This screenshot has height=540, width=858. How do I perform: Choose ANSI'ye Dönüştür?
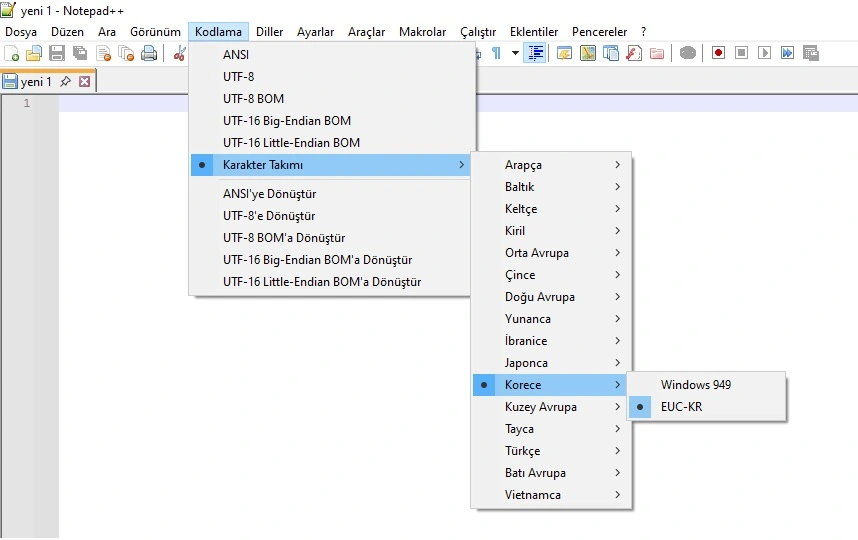(331, 194)
